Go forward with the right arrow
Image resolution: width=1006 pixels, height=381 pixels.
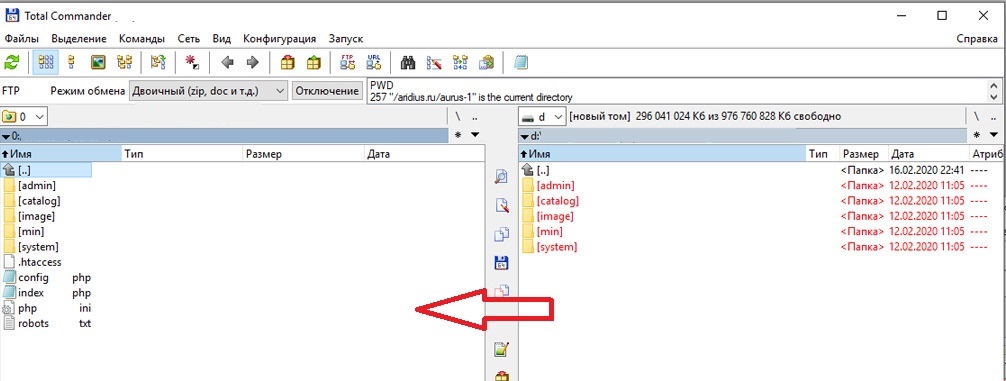pyautogui.click(x=252, y=62)
